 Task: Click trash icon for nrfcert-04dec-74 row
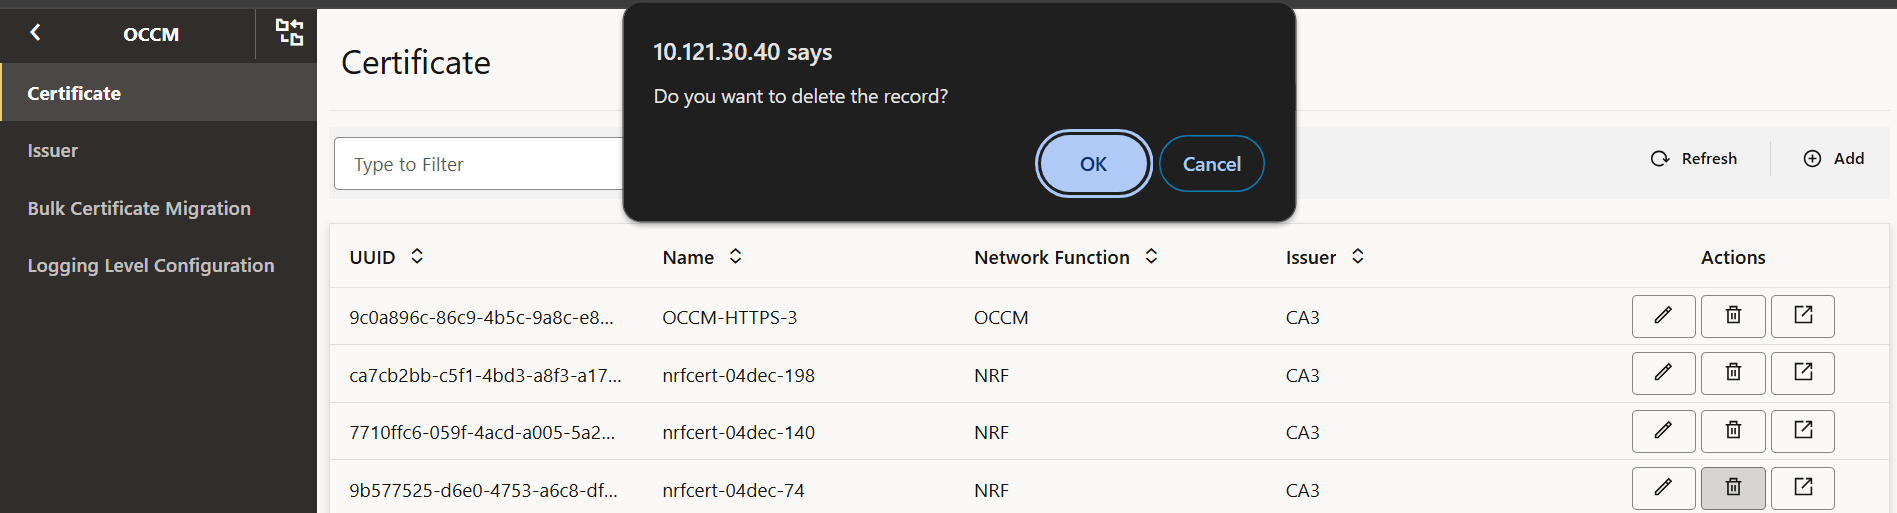(1733, 488)
